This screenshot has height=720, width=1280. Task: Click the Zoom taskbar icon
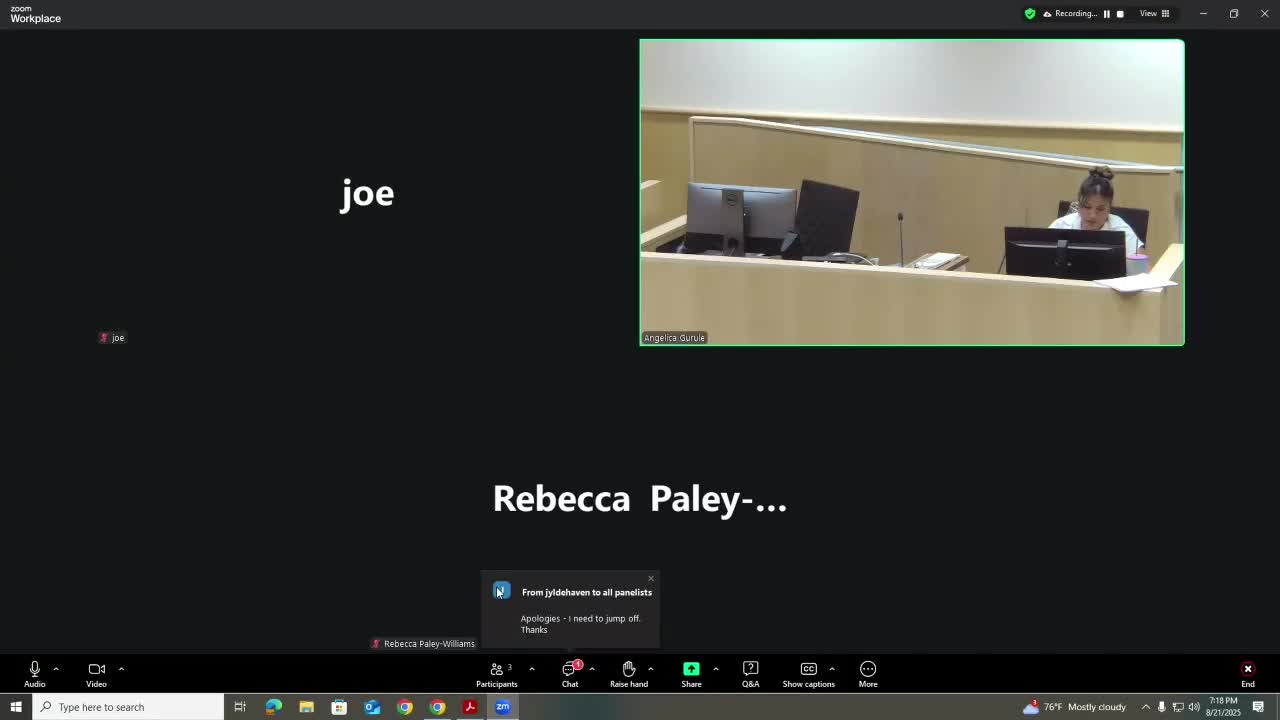click(x=503, y=707)
